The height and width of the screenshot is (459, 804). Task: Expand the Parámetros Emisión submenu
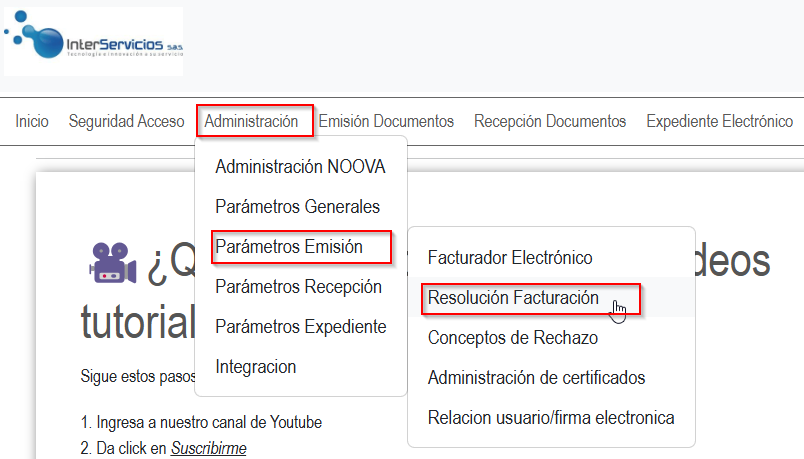(289, 246)
